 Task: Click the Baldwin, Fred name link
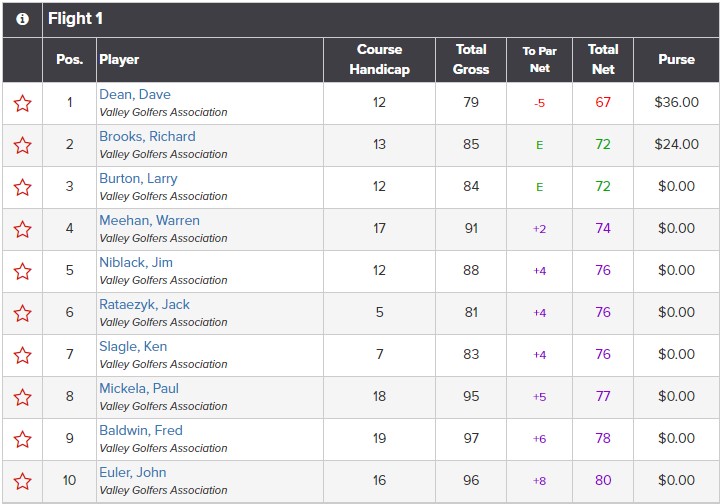point(141,430)
